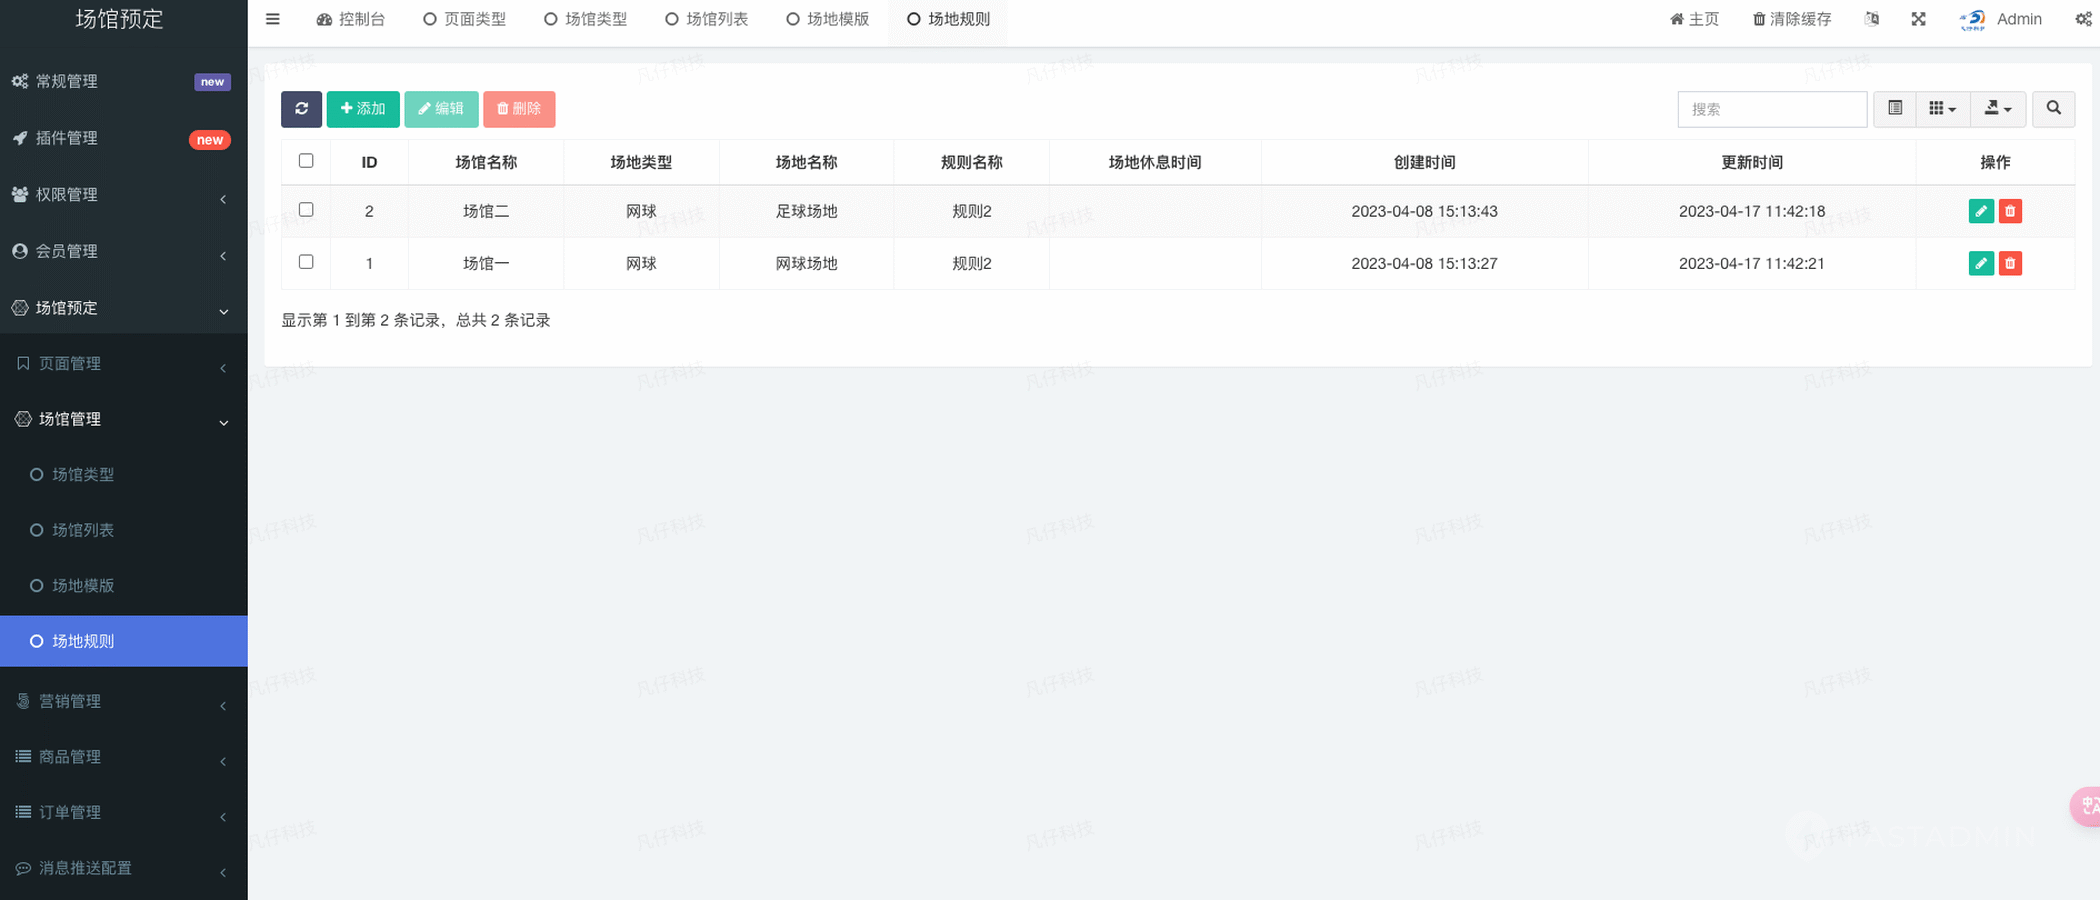Image resolution: width=2100 pixels, height=900 pixels.
Task: Click green edit icon for 场馆二 row
Action: click(x=1980, y=211)
